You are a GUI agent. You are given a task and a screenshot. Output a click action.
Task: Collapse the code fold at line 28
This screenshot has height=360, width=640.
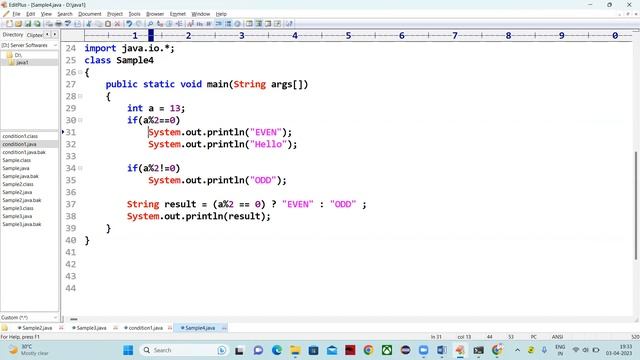click(80, 96)
